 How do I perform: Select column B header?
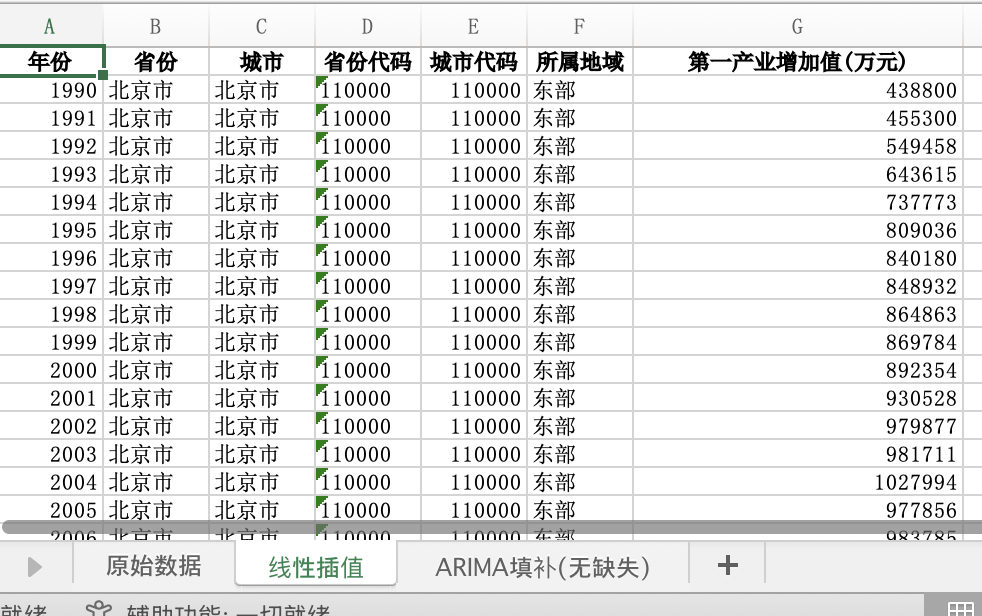[x=155, y=26]
